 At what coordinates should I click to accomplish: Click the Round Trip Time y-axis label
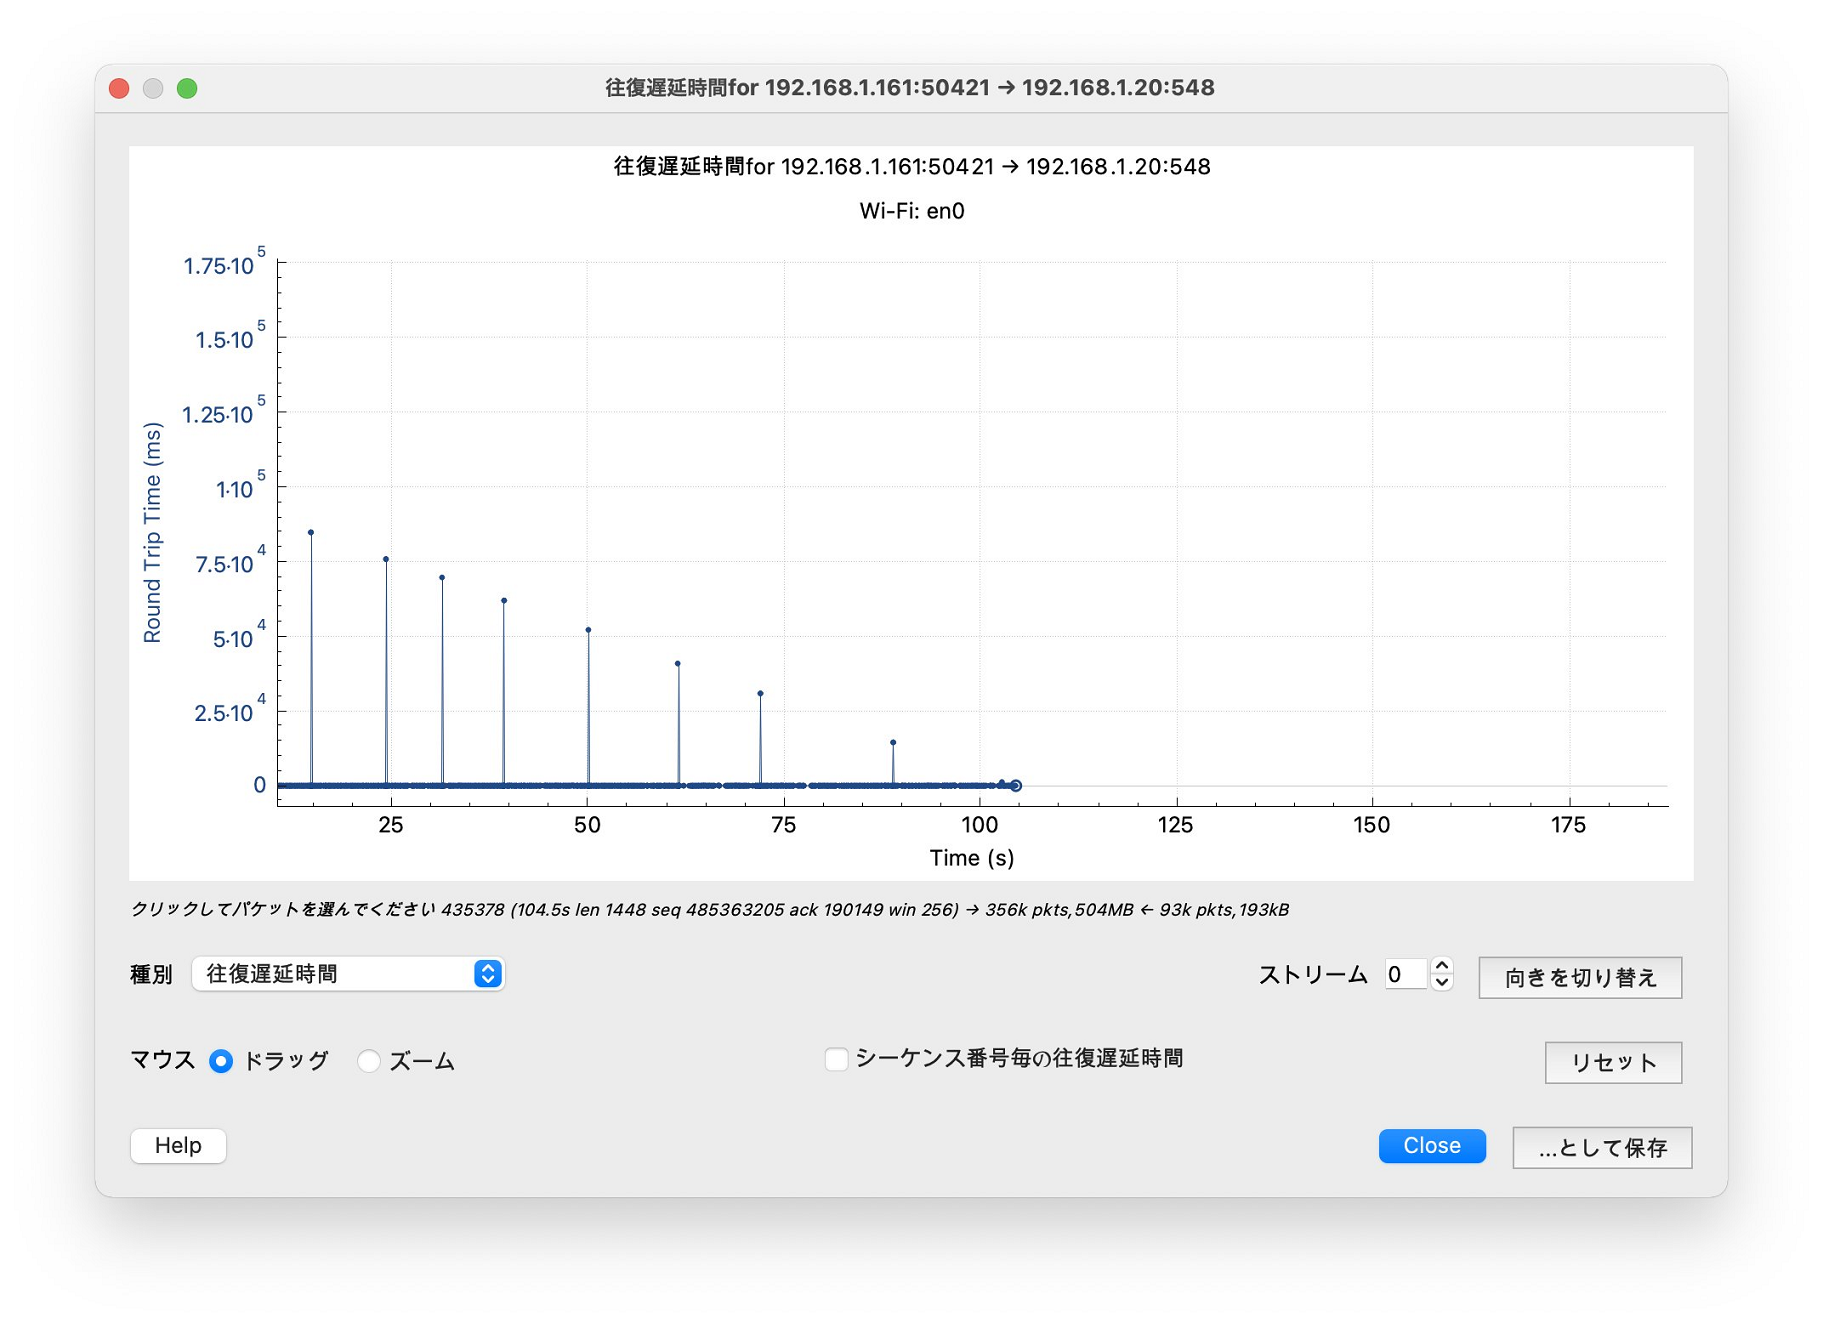[x=152, y=532]
